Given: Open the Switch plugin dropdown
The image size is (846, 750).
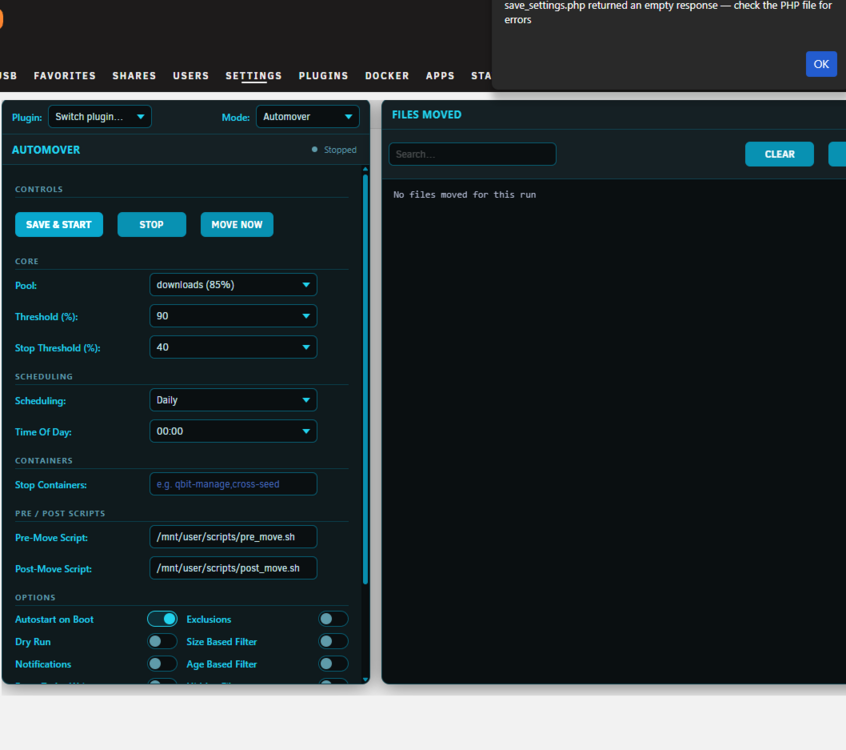Looking at the screenshot, I should coord(100,117).
